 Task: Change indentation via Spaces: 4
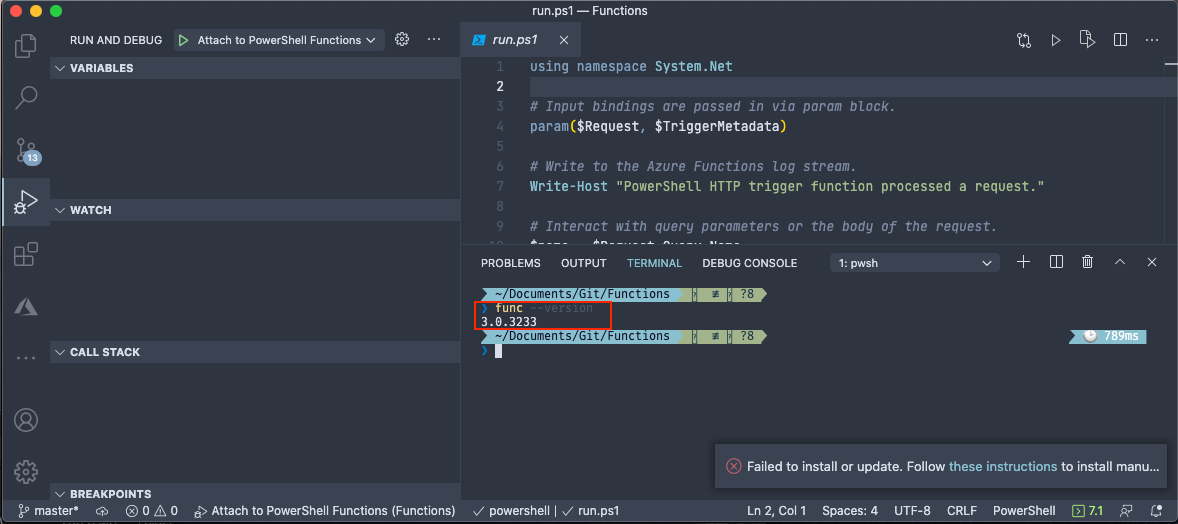850,510
